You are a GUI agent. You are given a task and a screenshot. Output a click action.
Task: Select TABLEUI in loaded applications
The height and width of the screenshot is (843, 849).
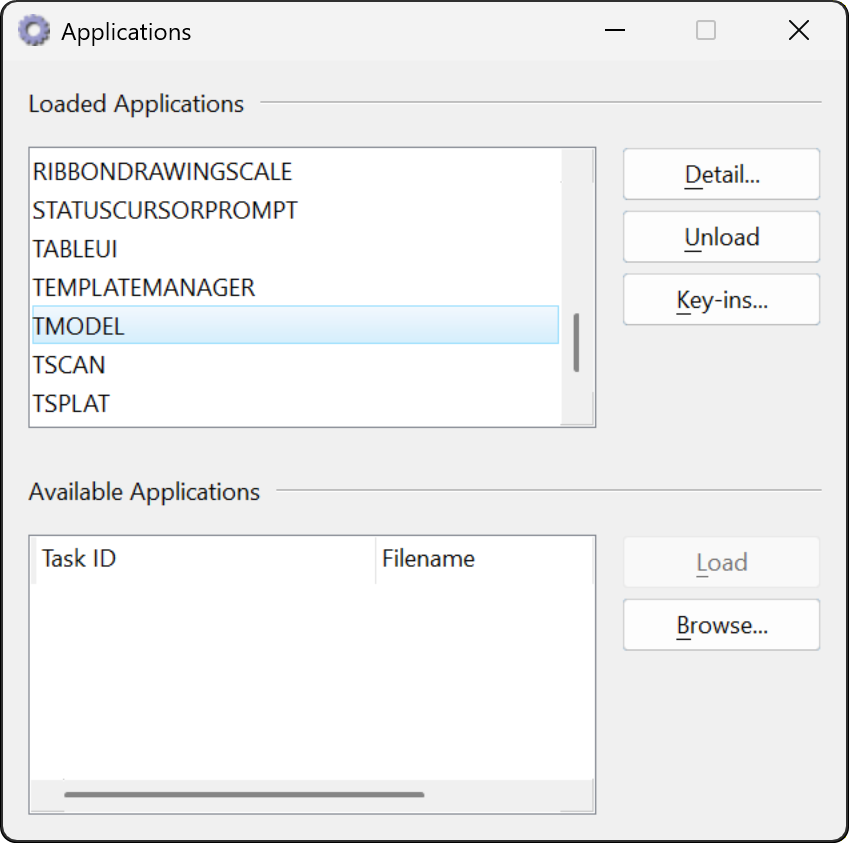tap(295, 249)
